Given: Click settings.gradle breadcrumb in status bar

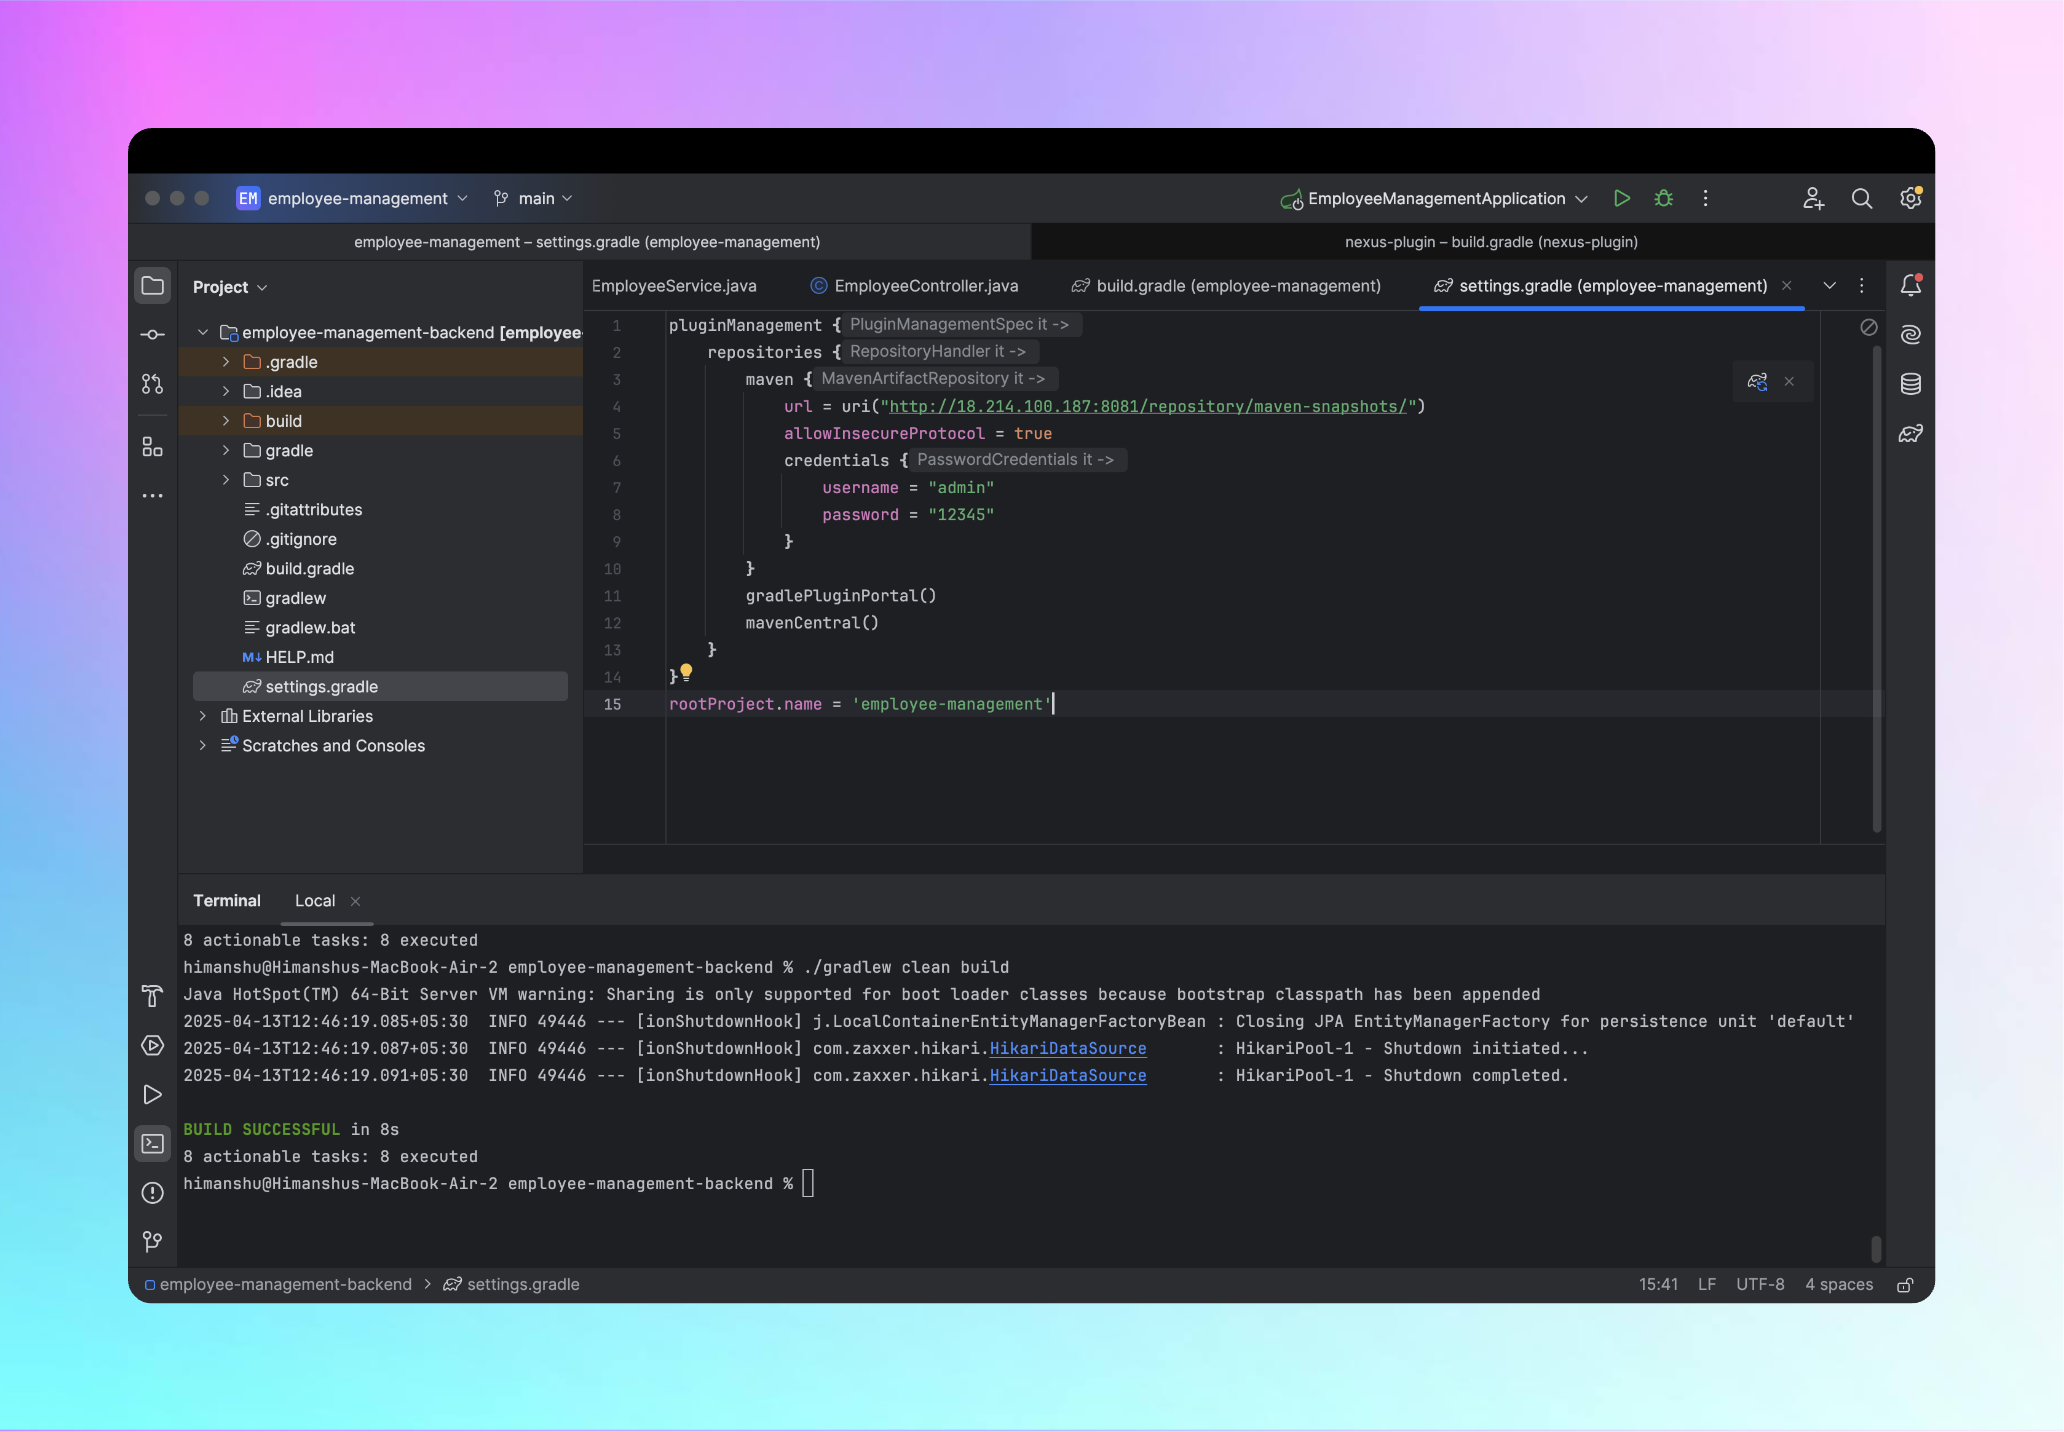Looking at the screenshot, I should click(x=512, y=1285).
